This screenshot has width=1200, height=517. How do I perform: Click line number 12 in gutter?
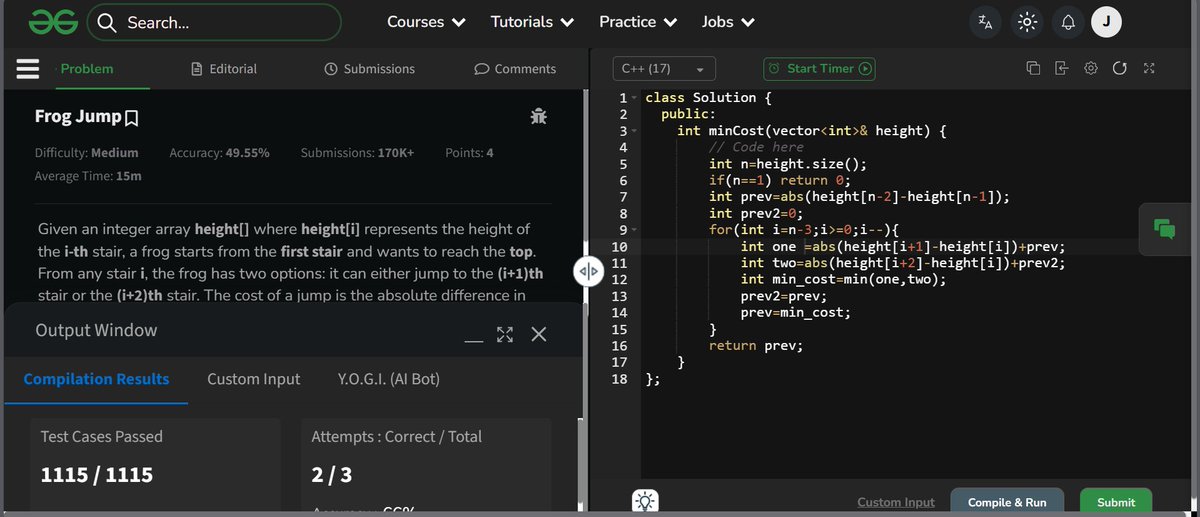coord(618,279)
